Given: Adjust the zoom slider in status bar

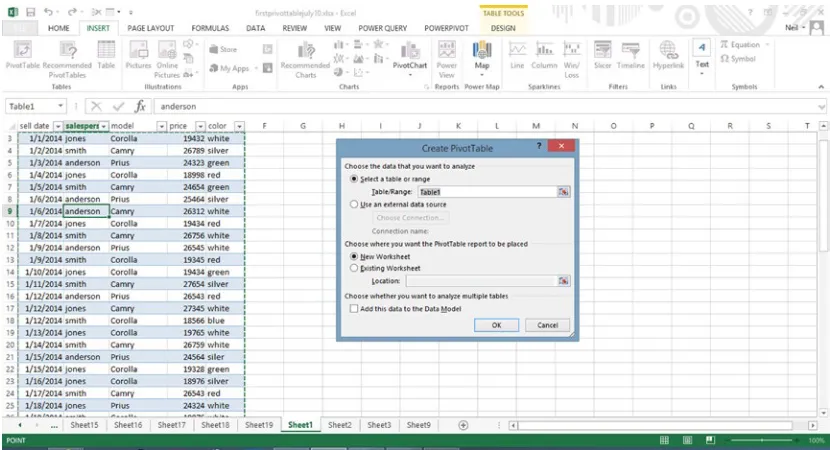Looking at the screenshot, I should (x=762, y=440).
